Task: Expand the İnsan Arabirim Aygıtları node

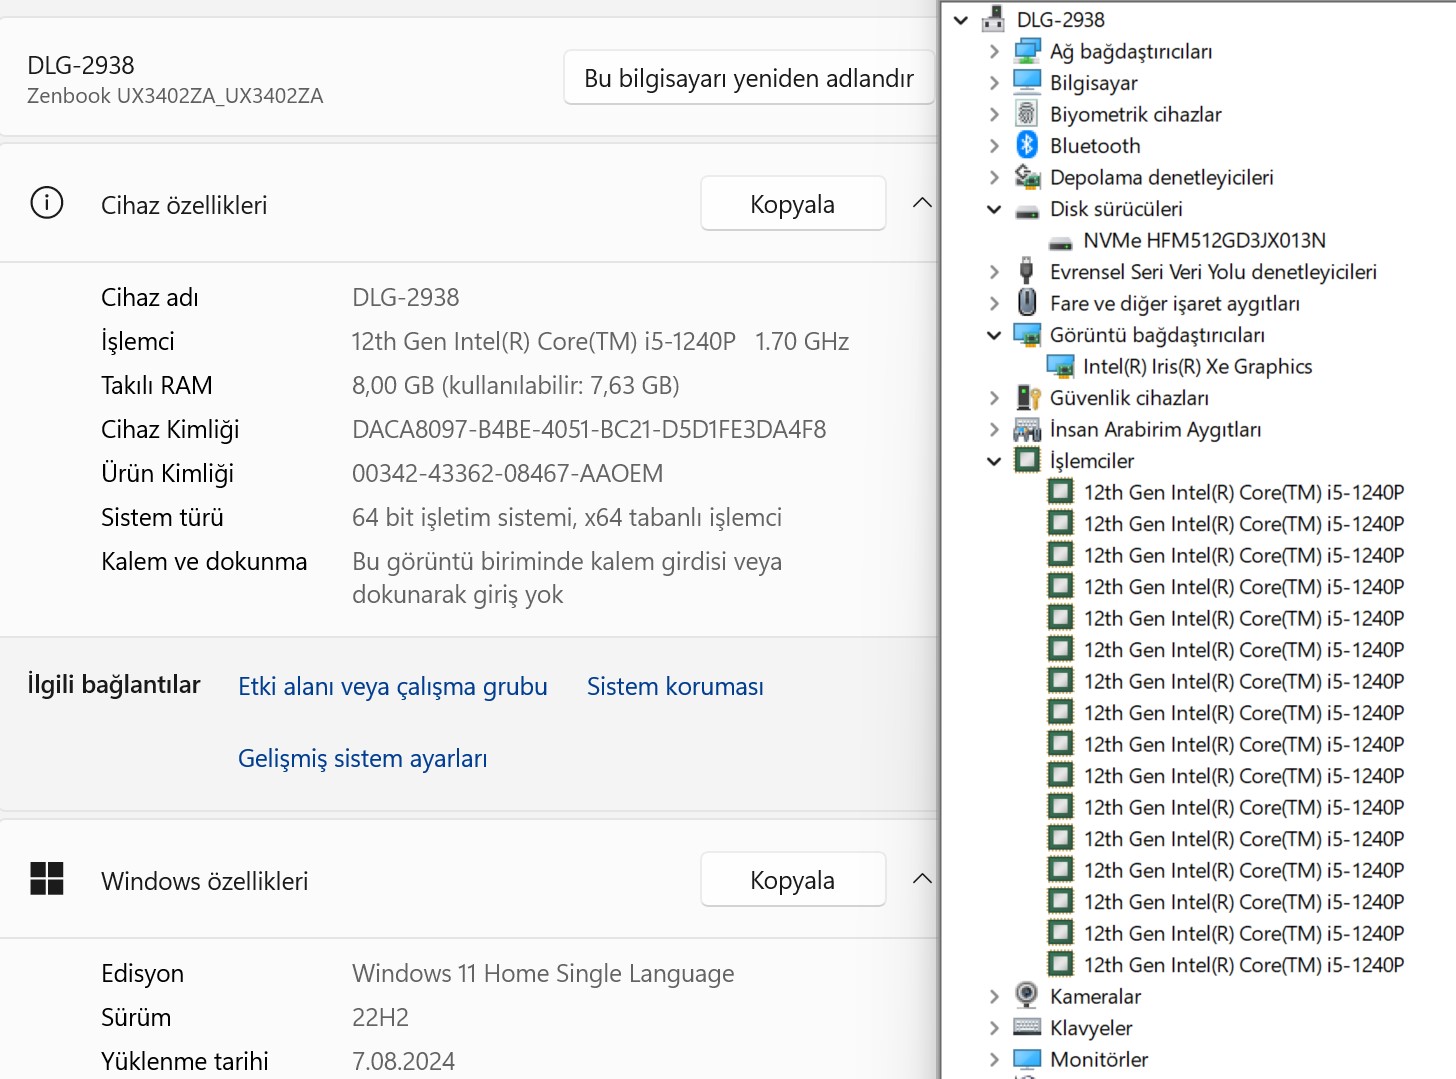Action: click(994, 429)
